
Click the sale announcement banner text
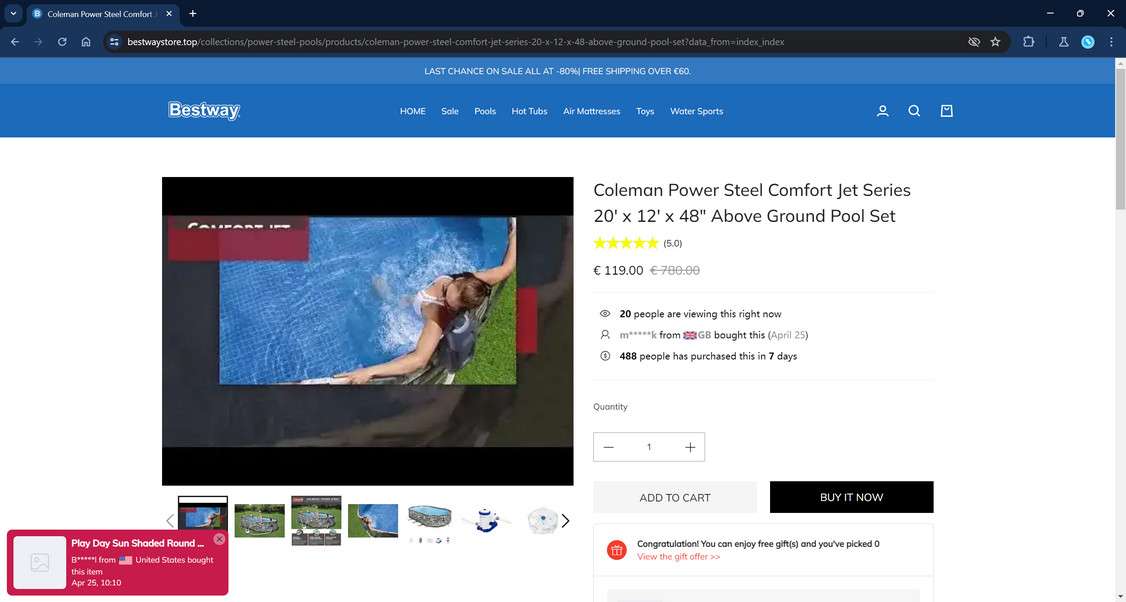pyautogui.click(x=557, y=71)
